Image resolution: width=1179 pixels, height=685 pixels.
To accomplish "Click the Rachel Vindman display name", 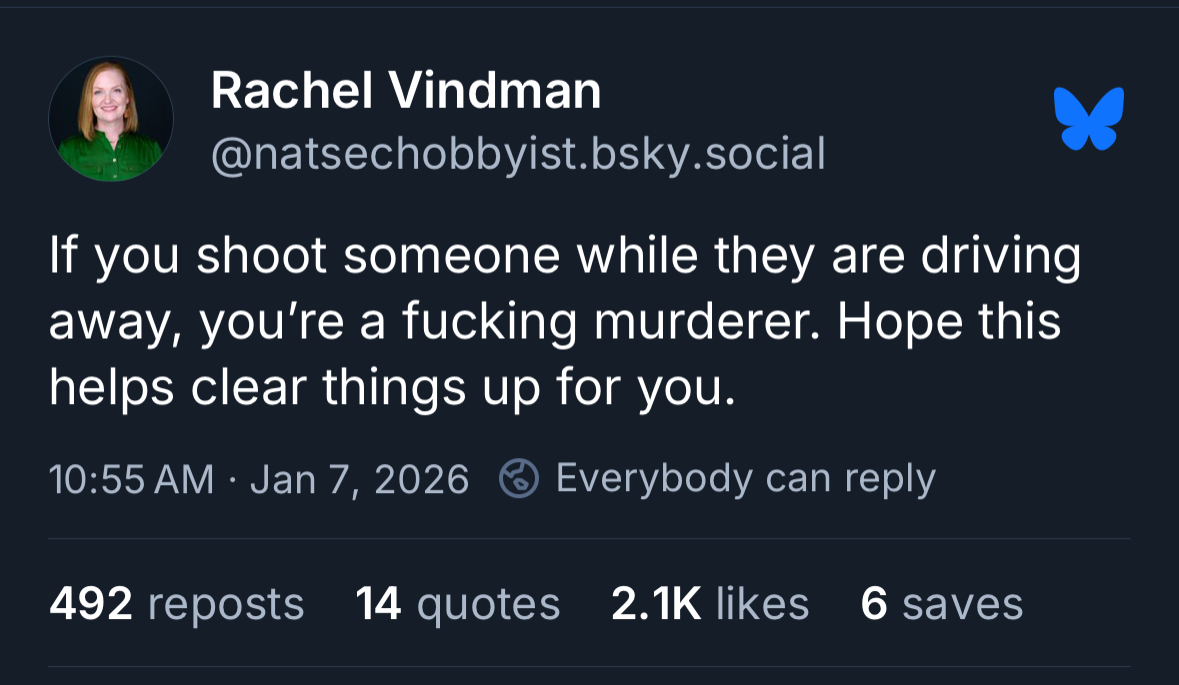I will point(406,92).
